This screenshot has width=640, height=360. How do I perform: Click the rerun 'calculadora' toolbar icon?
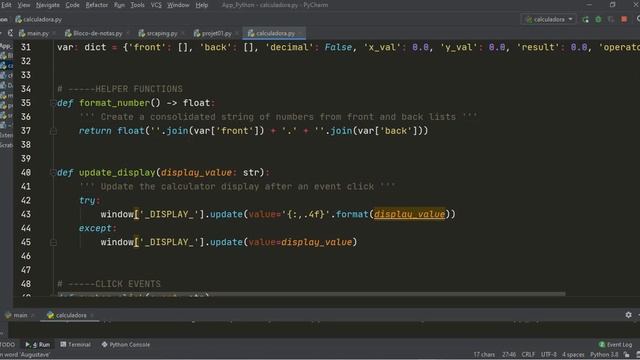pos(585,19)
